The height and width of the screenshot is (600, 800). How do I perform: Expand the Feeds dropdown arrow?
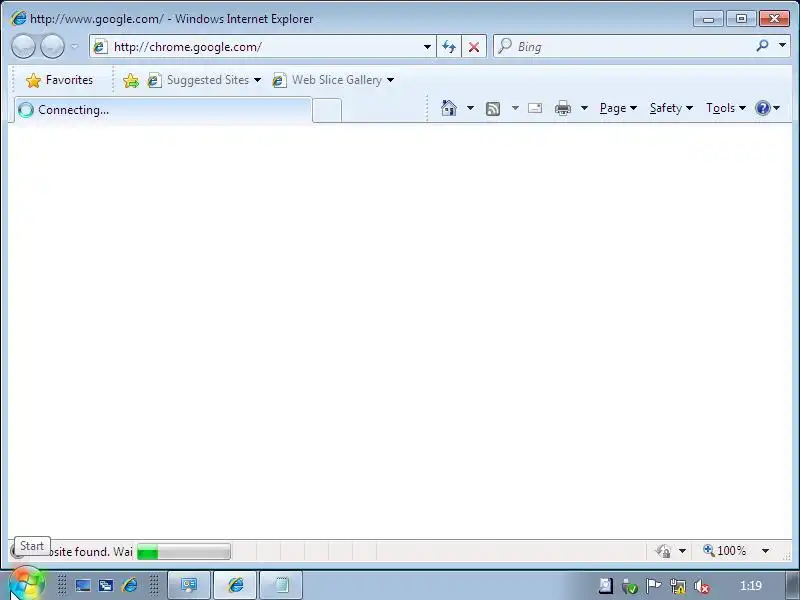(x=515, y=108)
